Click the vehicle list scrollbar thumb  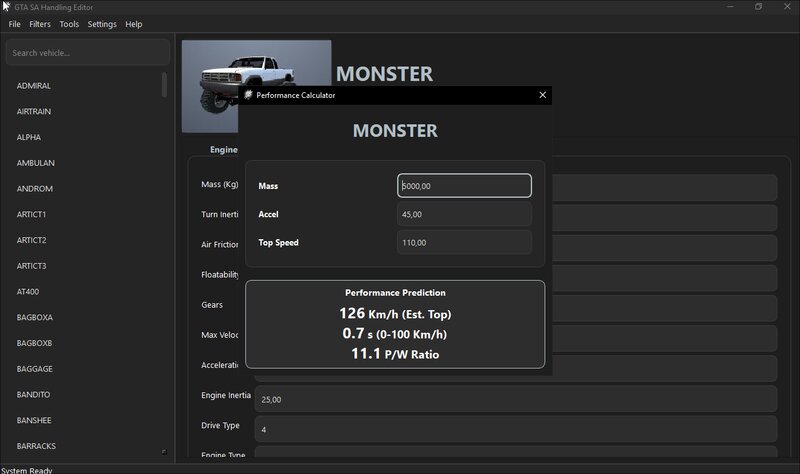click(164, 85)
